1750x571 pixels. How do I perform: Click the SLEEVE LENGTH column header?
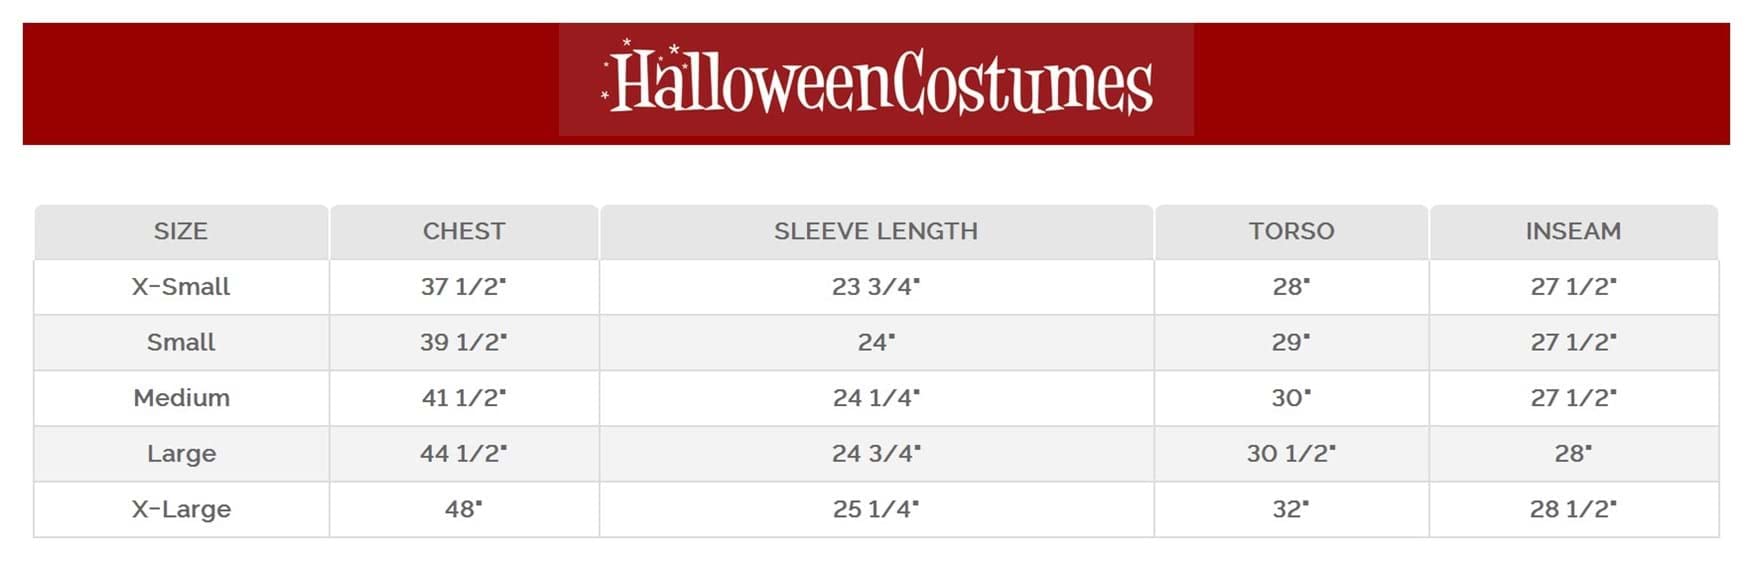coord(876,232)
